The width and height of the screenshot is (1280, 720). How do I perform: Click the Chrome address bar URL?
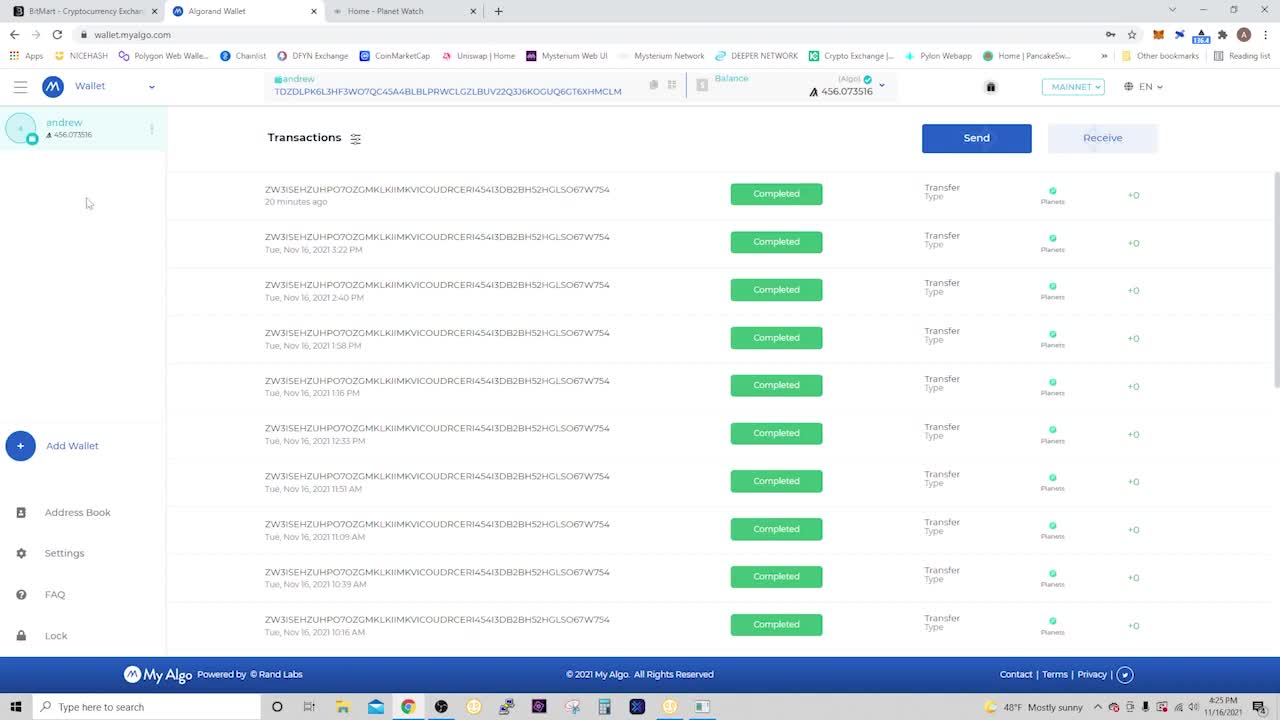(132, 34)
